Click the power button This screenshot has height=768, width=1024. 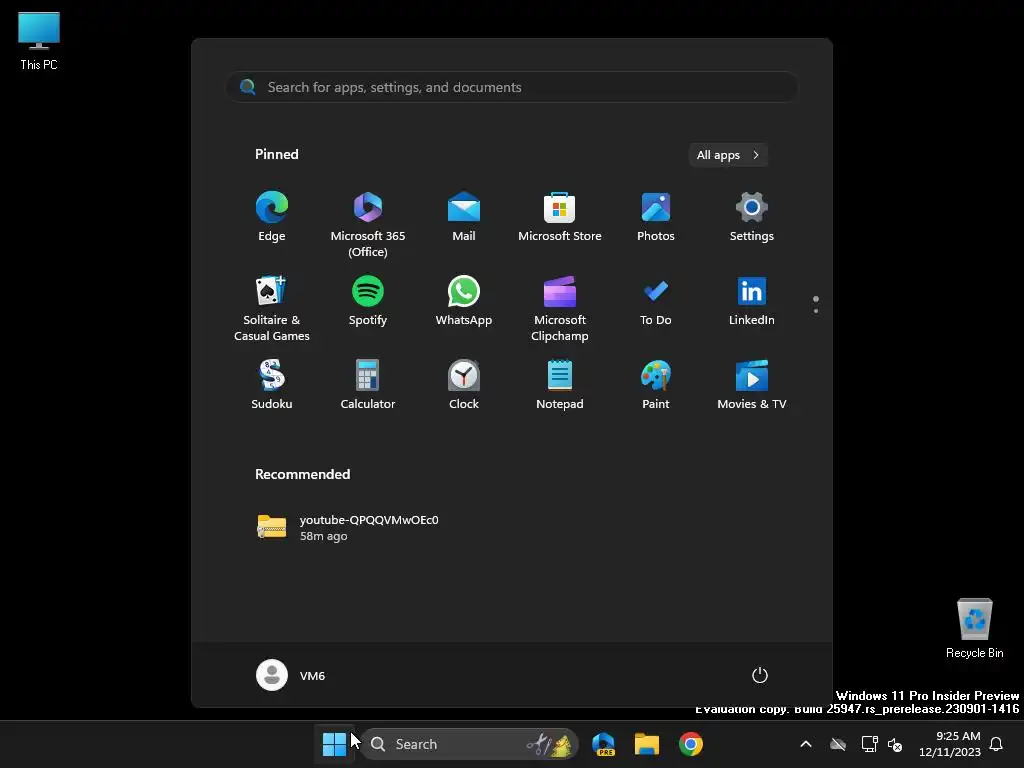[x=760, y=675]
